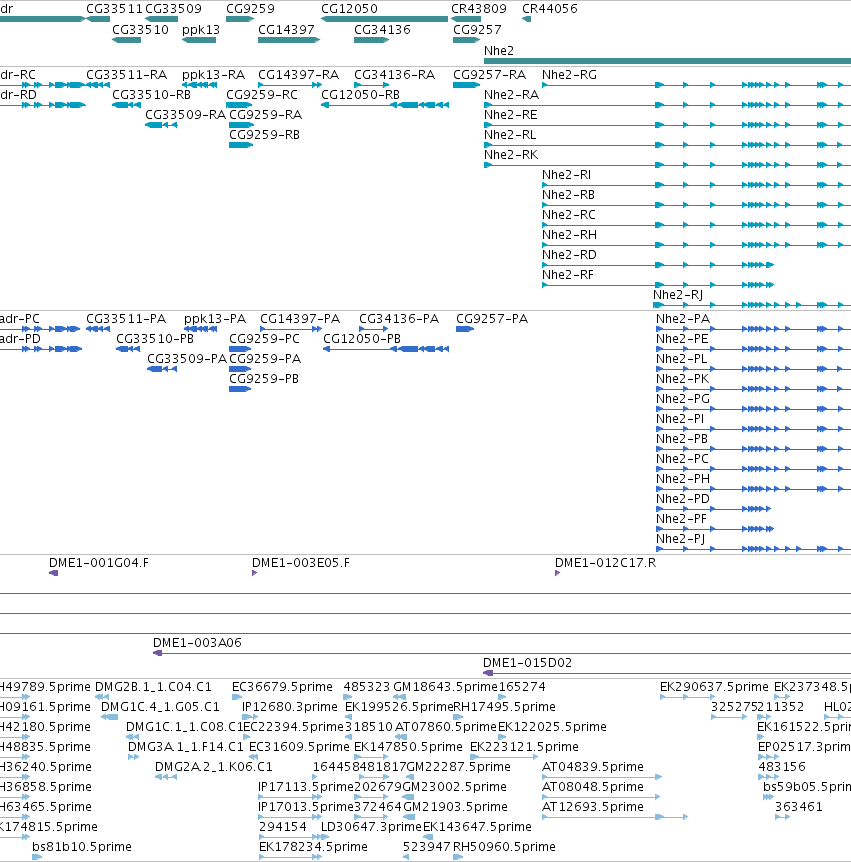Click the DMG2B.1_1.C04.C1 EST label
Viewport: 851px width, 862px height.
[x=153, y=687]
